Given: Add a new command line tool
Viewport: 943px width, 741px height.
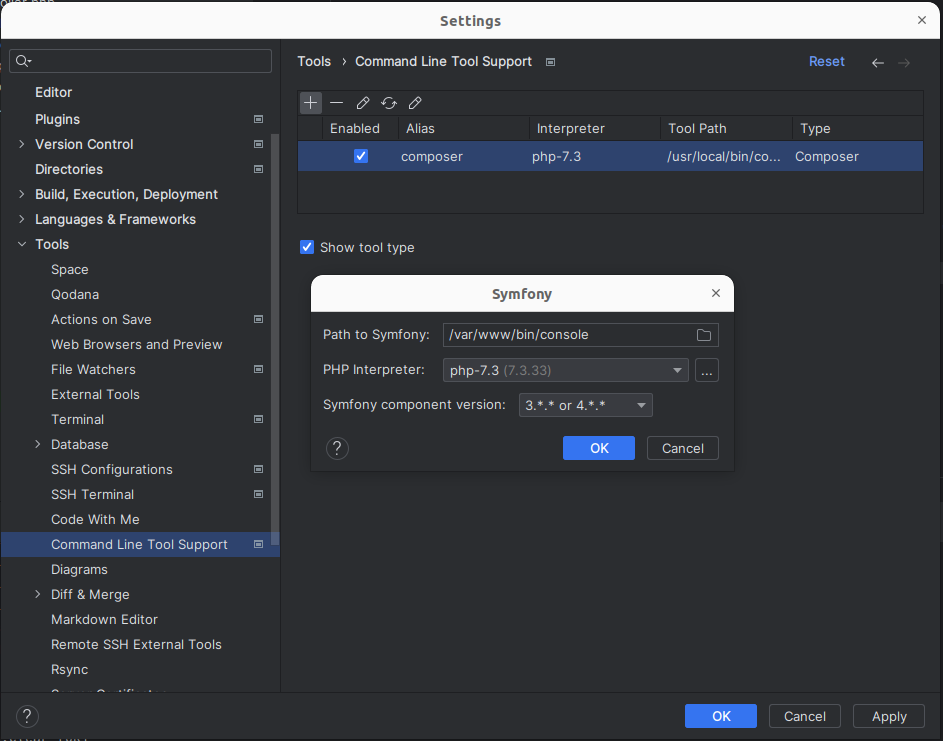Looking at the screenshot, I should point(310,103).
